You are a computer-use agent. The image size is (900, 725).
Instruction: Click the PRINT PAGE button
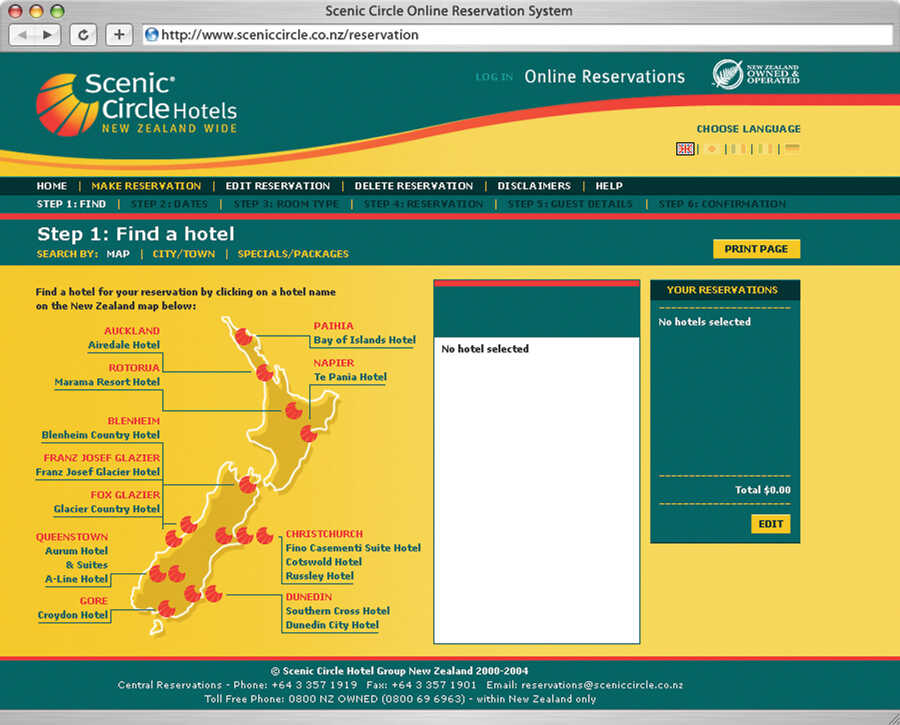756,249
